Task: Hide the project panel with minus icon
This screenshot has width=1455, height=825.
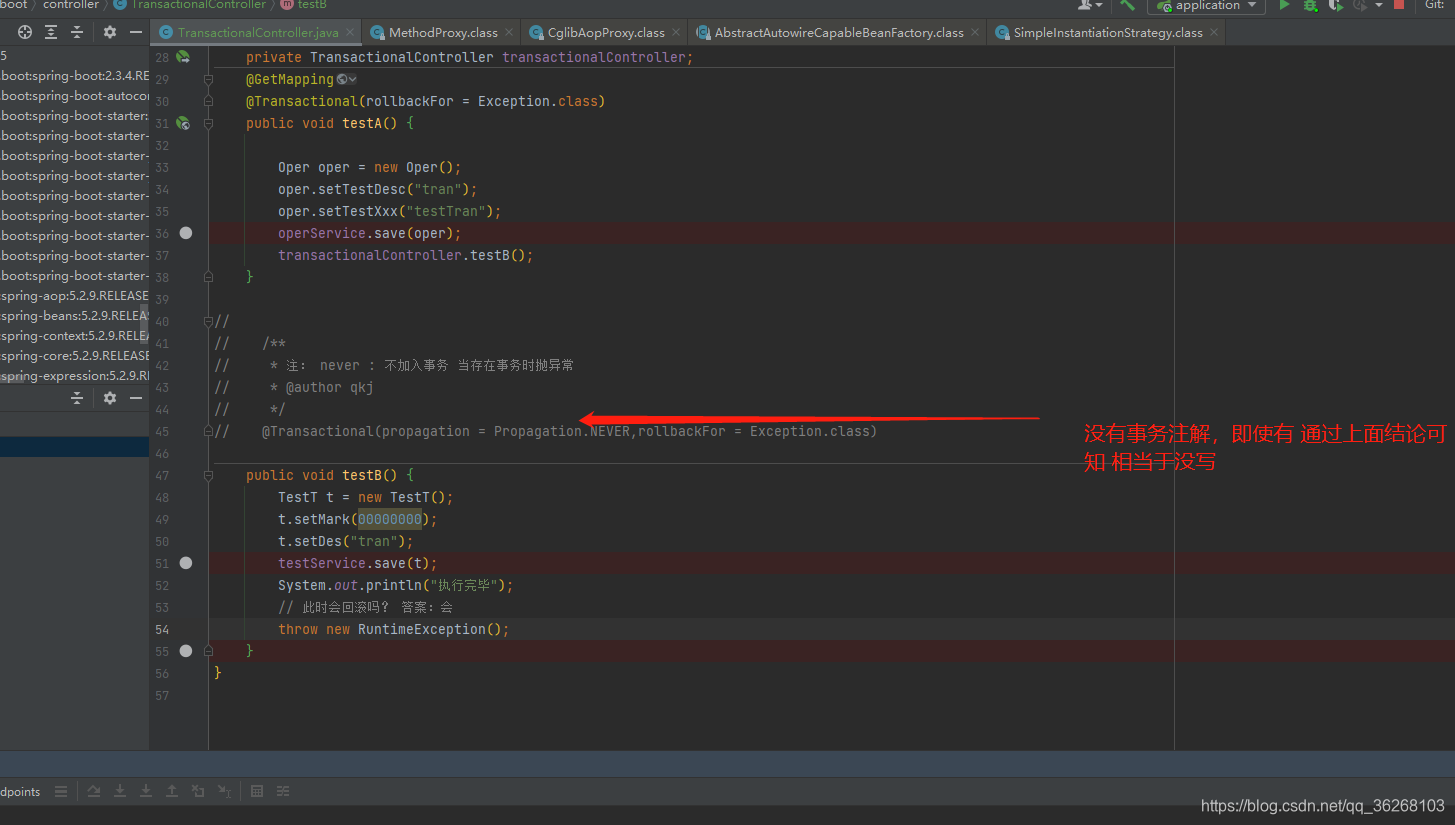Action: 136,33
